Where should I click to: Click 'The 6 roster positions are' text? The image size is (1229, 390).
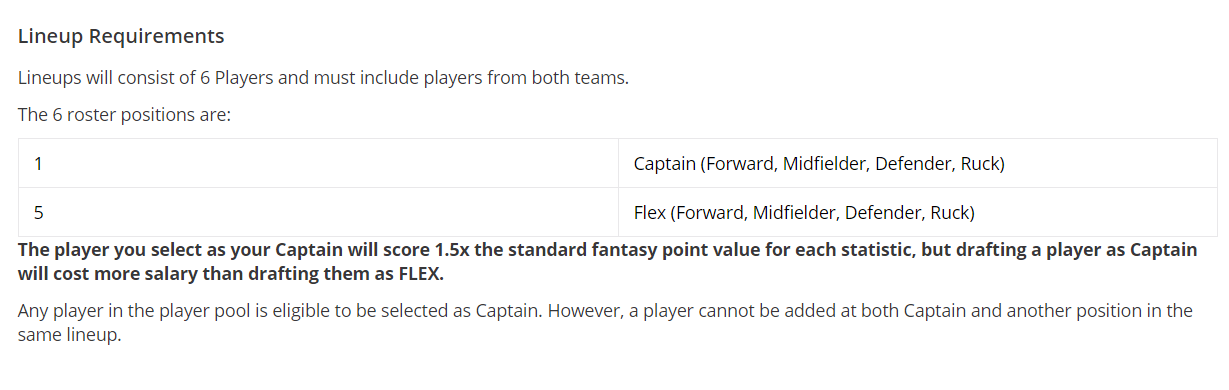coord(124,114)
